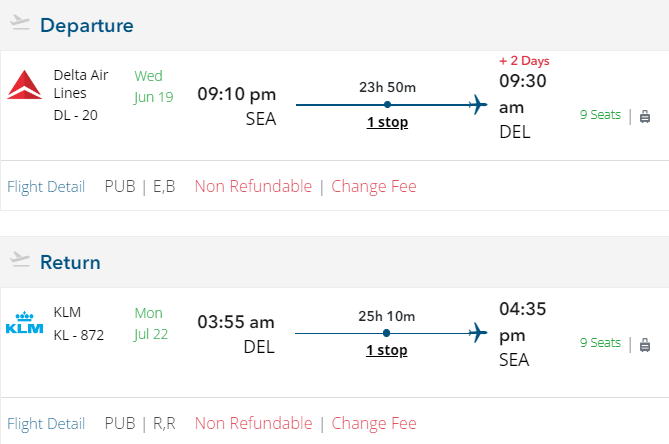The height and width of the screenshot is (444, 669).
Task: Click the Departure section airplane icon
Action: pos(20,23)
